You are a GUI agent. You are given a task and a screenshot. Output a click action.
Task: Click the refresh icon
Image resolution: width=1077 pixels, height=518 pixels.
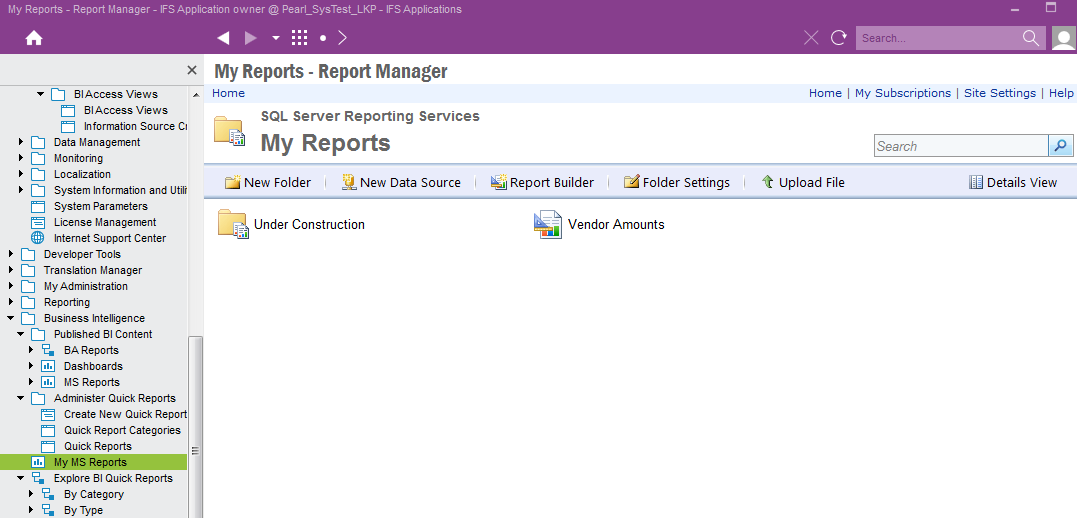839,38
